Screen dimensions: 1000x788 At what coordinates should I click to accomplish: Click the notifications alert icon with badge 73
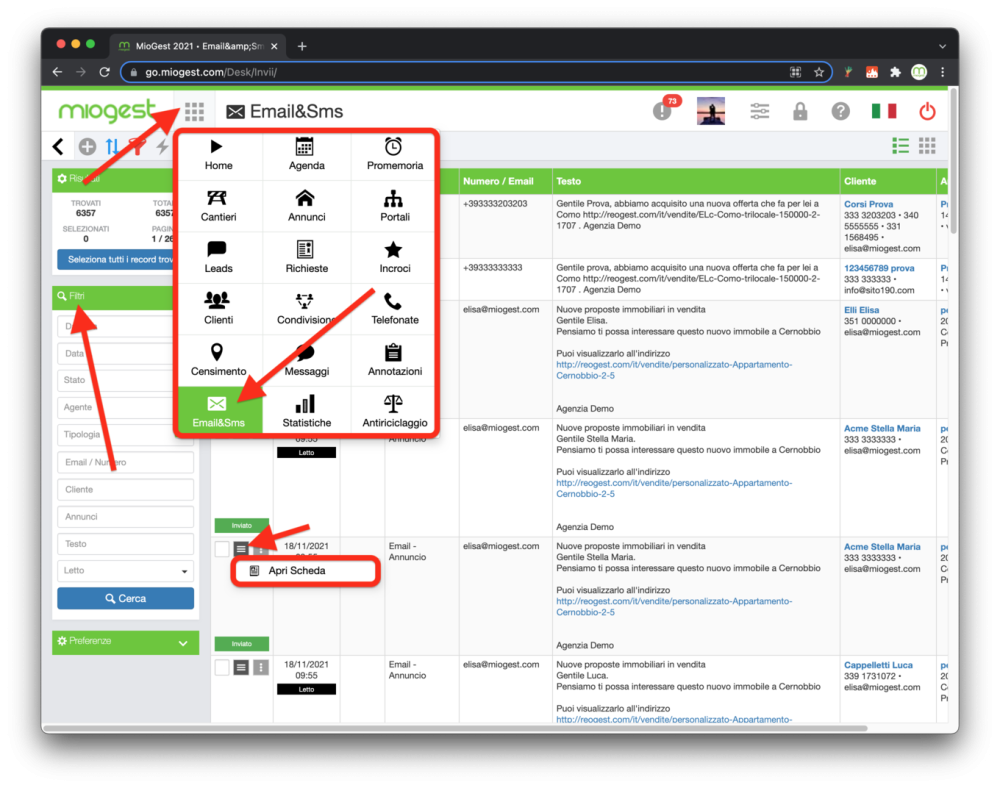(663, 111)
